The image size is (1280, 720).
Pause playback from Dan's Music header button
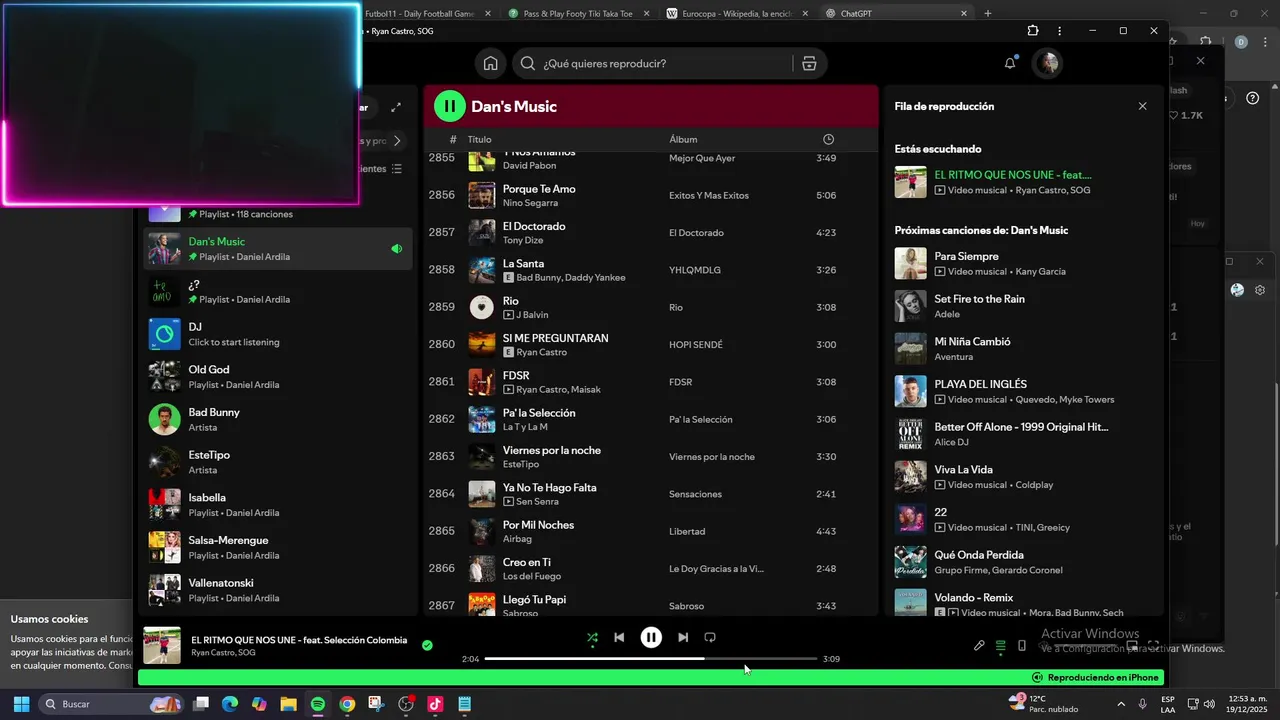tap(449, 106)
